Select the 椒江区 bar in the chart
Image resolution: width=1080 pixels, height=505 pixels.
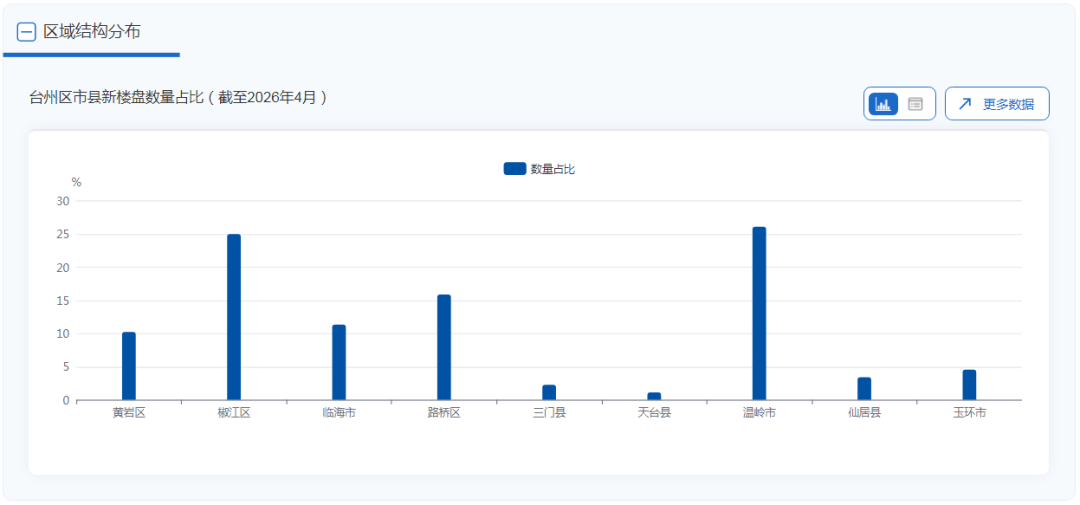tap(234, 317)
